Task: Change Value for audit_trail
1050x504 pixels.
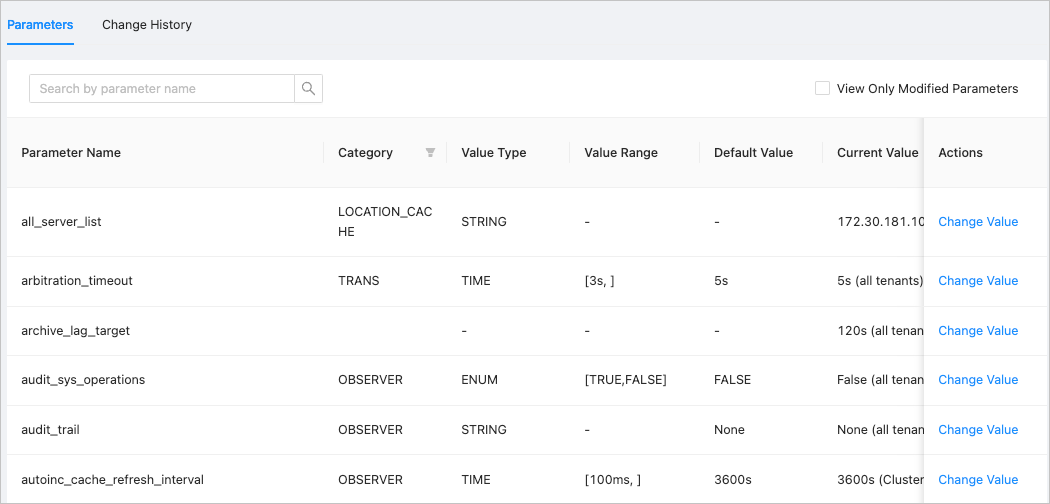Action: click(977, 430)
